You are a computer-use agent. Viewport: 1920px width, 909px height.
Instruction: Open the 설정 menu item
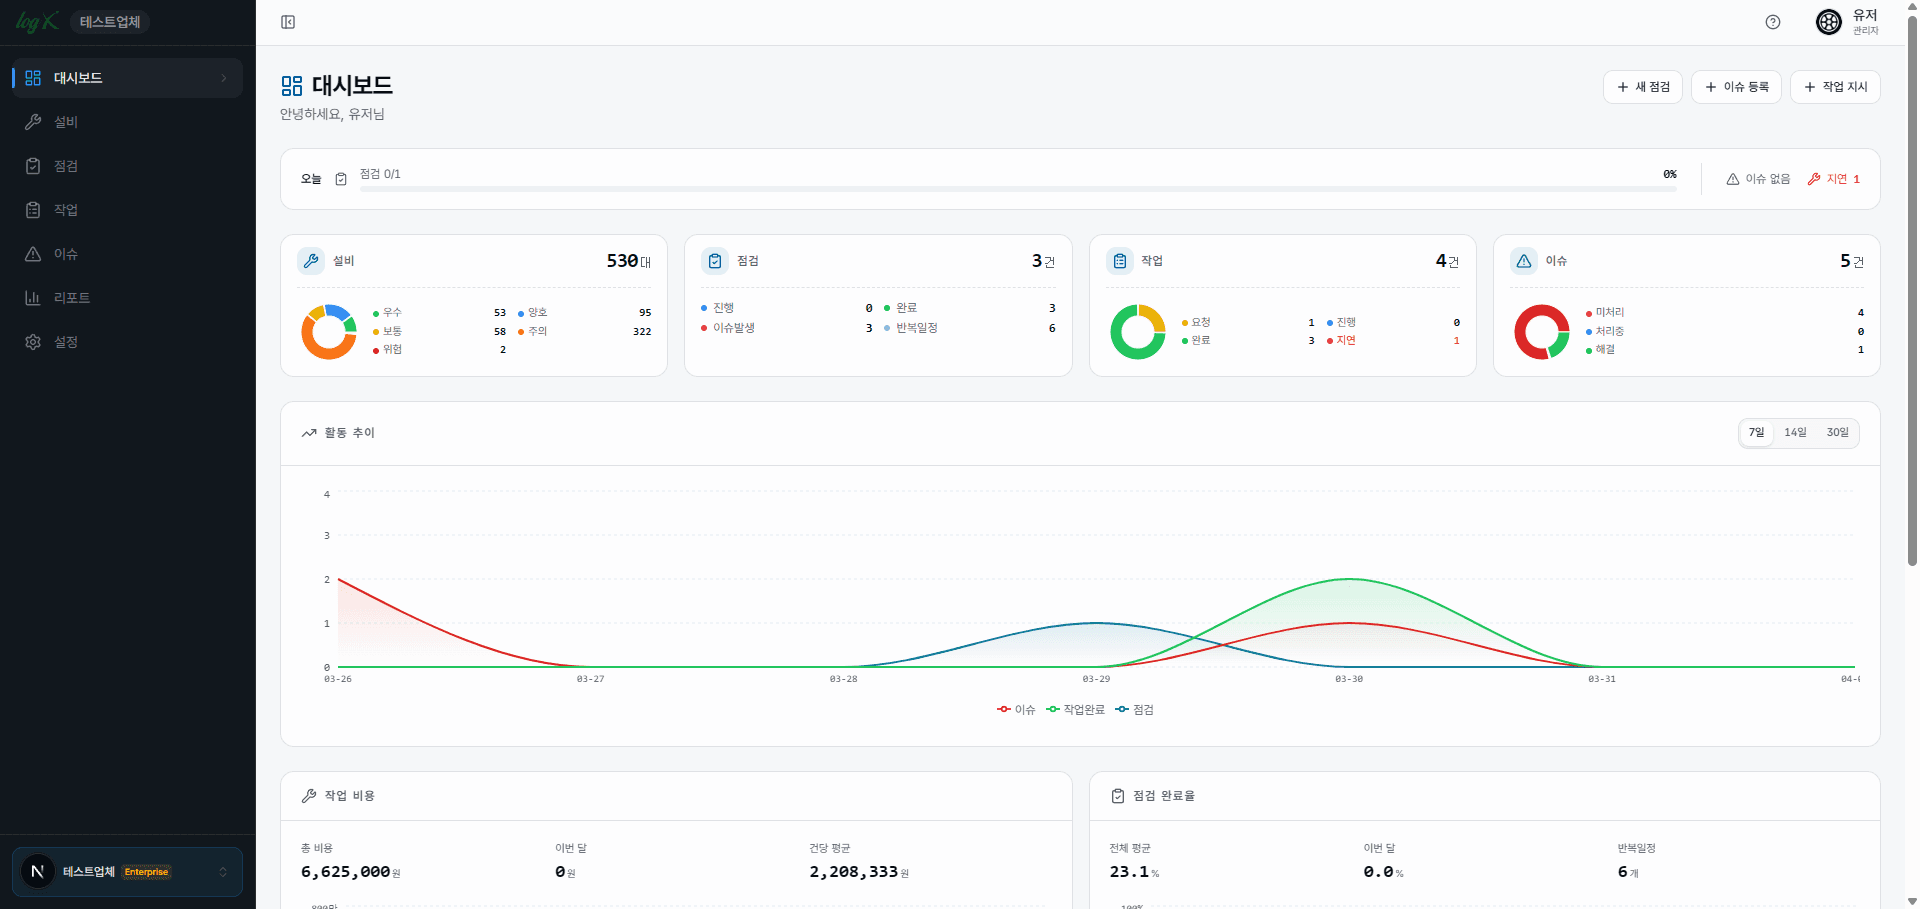click(128, 342)
